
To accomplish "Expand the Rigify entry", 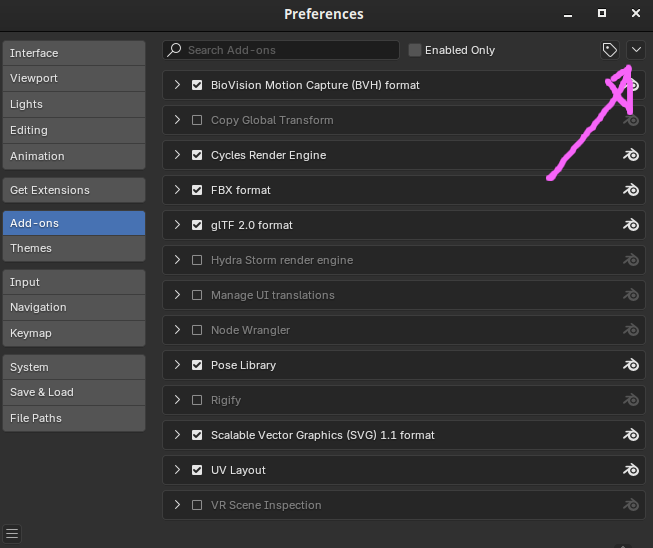I will tap(177, 400).
